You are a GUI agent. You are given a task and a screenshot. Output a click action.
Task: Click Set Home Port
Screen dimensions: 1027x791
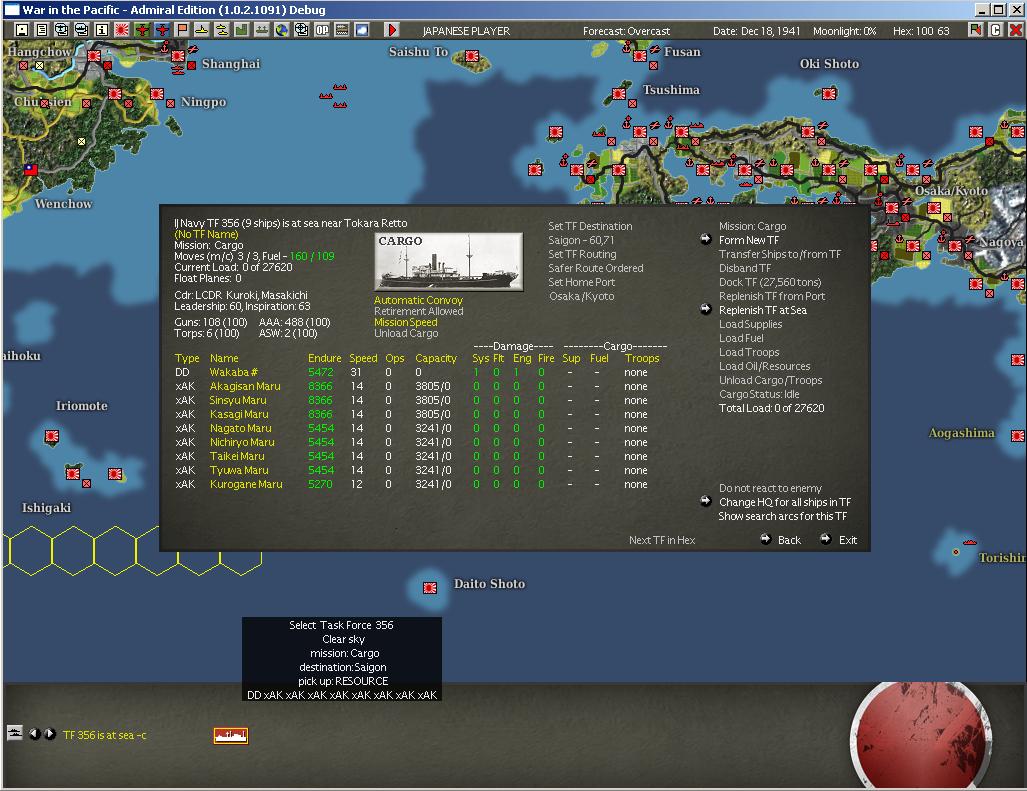pos(582,282)
